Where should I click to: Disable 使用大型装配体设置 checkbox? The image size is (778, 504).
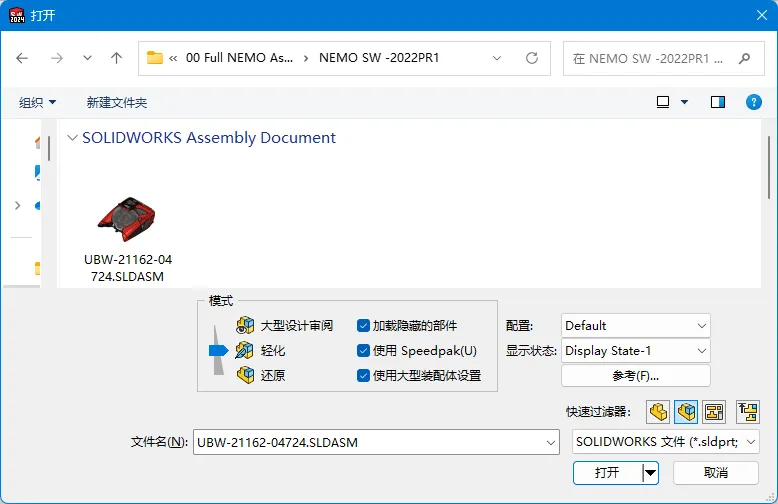[x=363, y=376]
